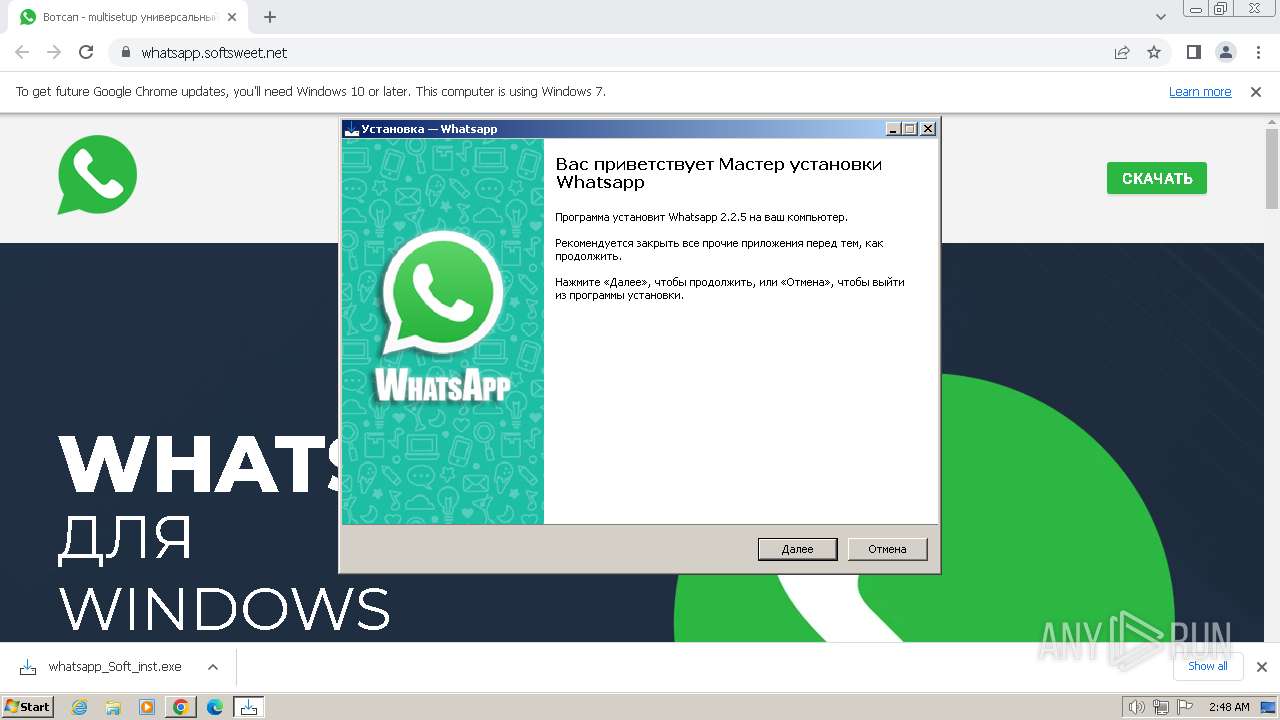Dismiss the Chrome update infobar
Screen dimensions: 1280x720
(1256, 92)
